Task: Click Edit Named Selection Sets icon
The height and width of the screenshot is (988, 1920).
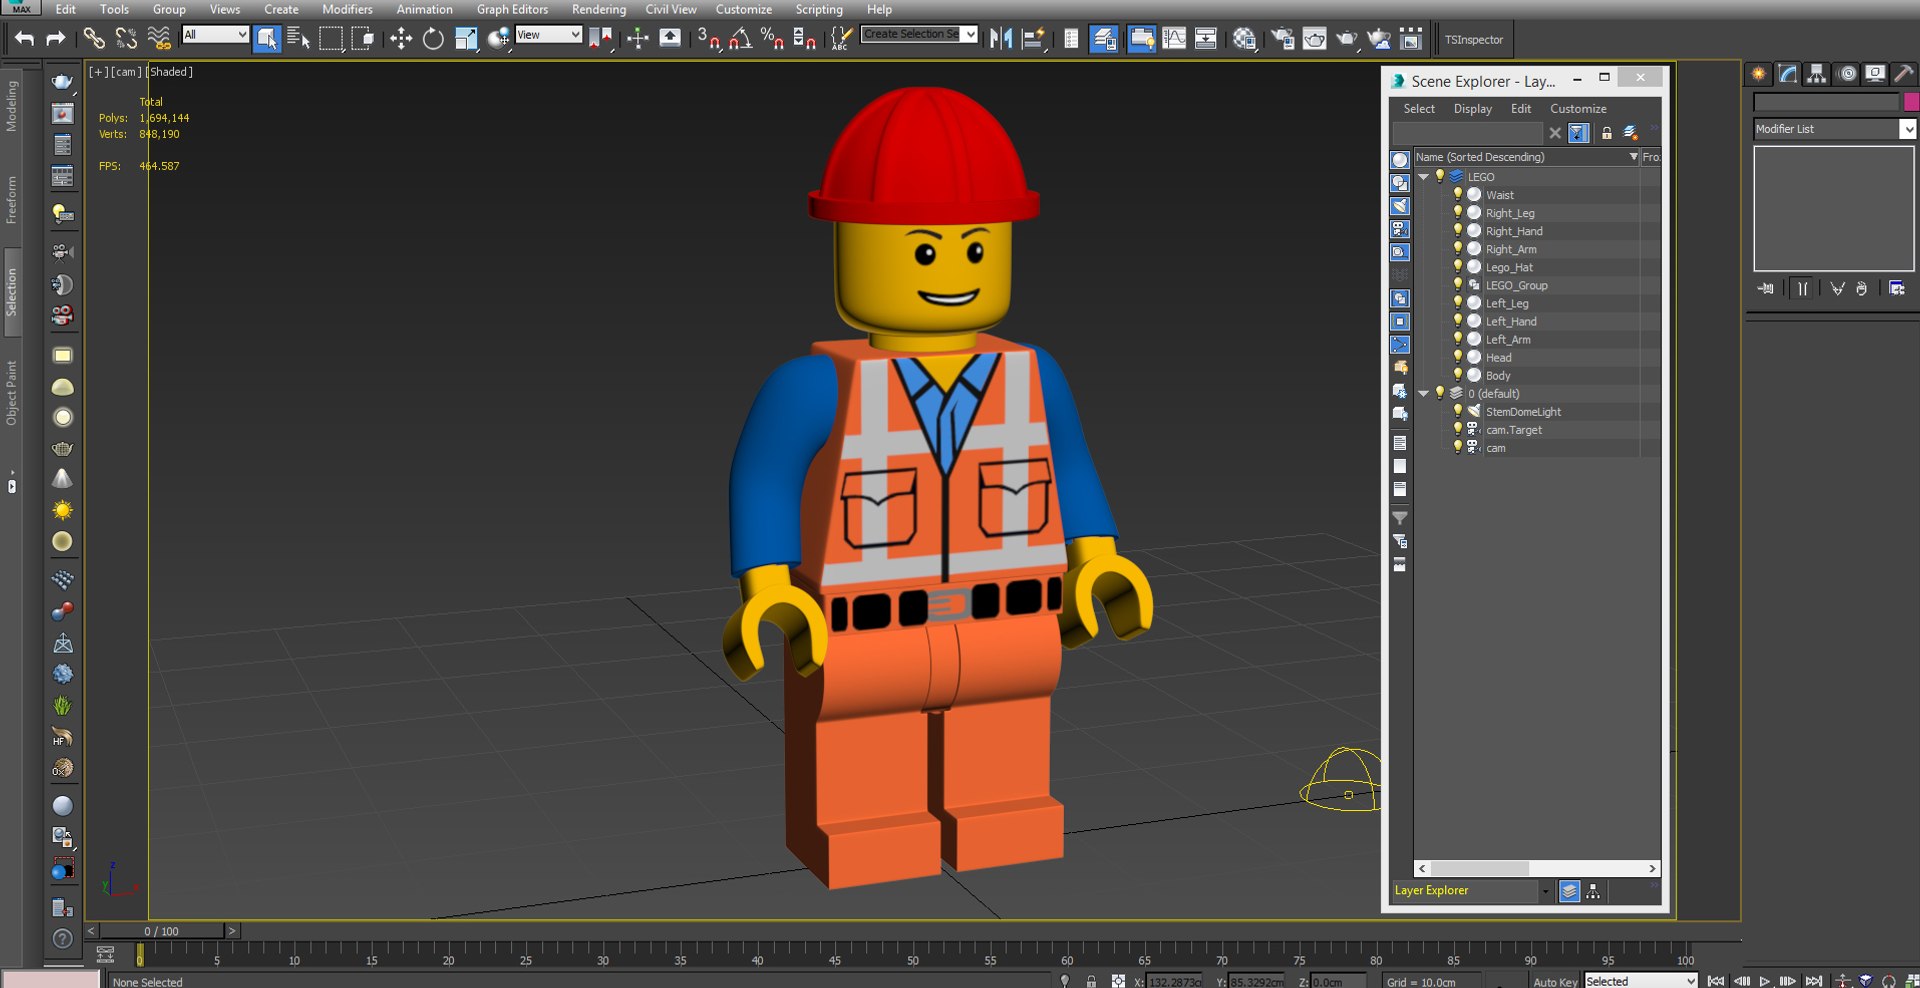Action: 842,39
